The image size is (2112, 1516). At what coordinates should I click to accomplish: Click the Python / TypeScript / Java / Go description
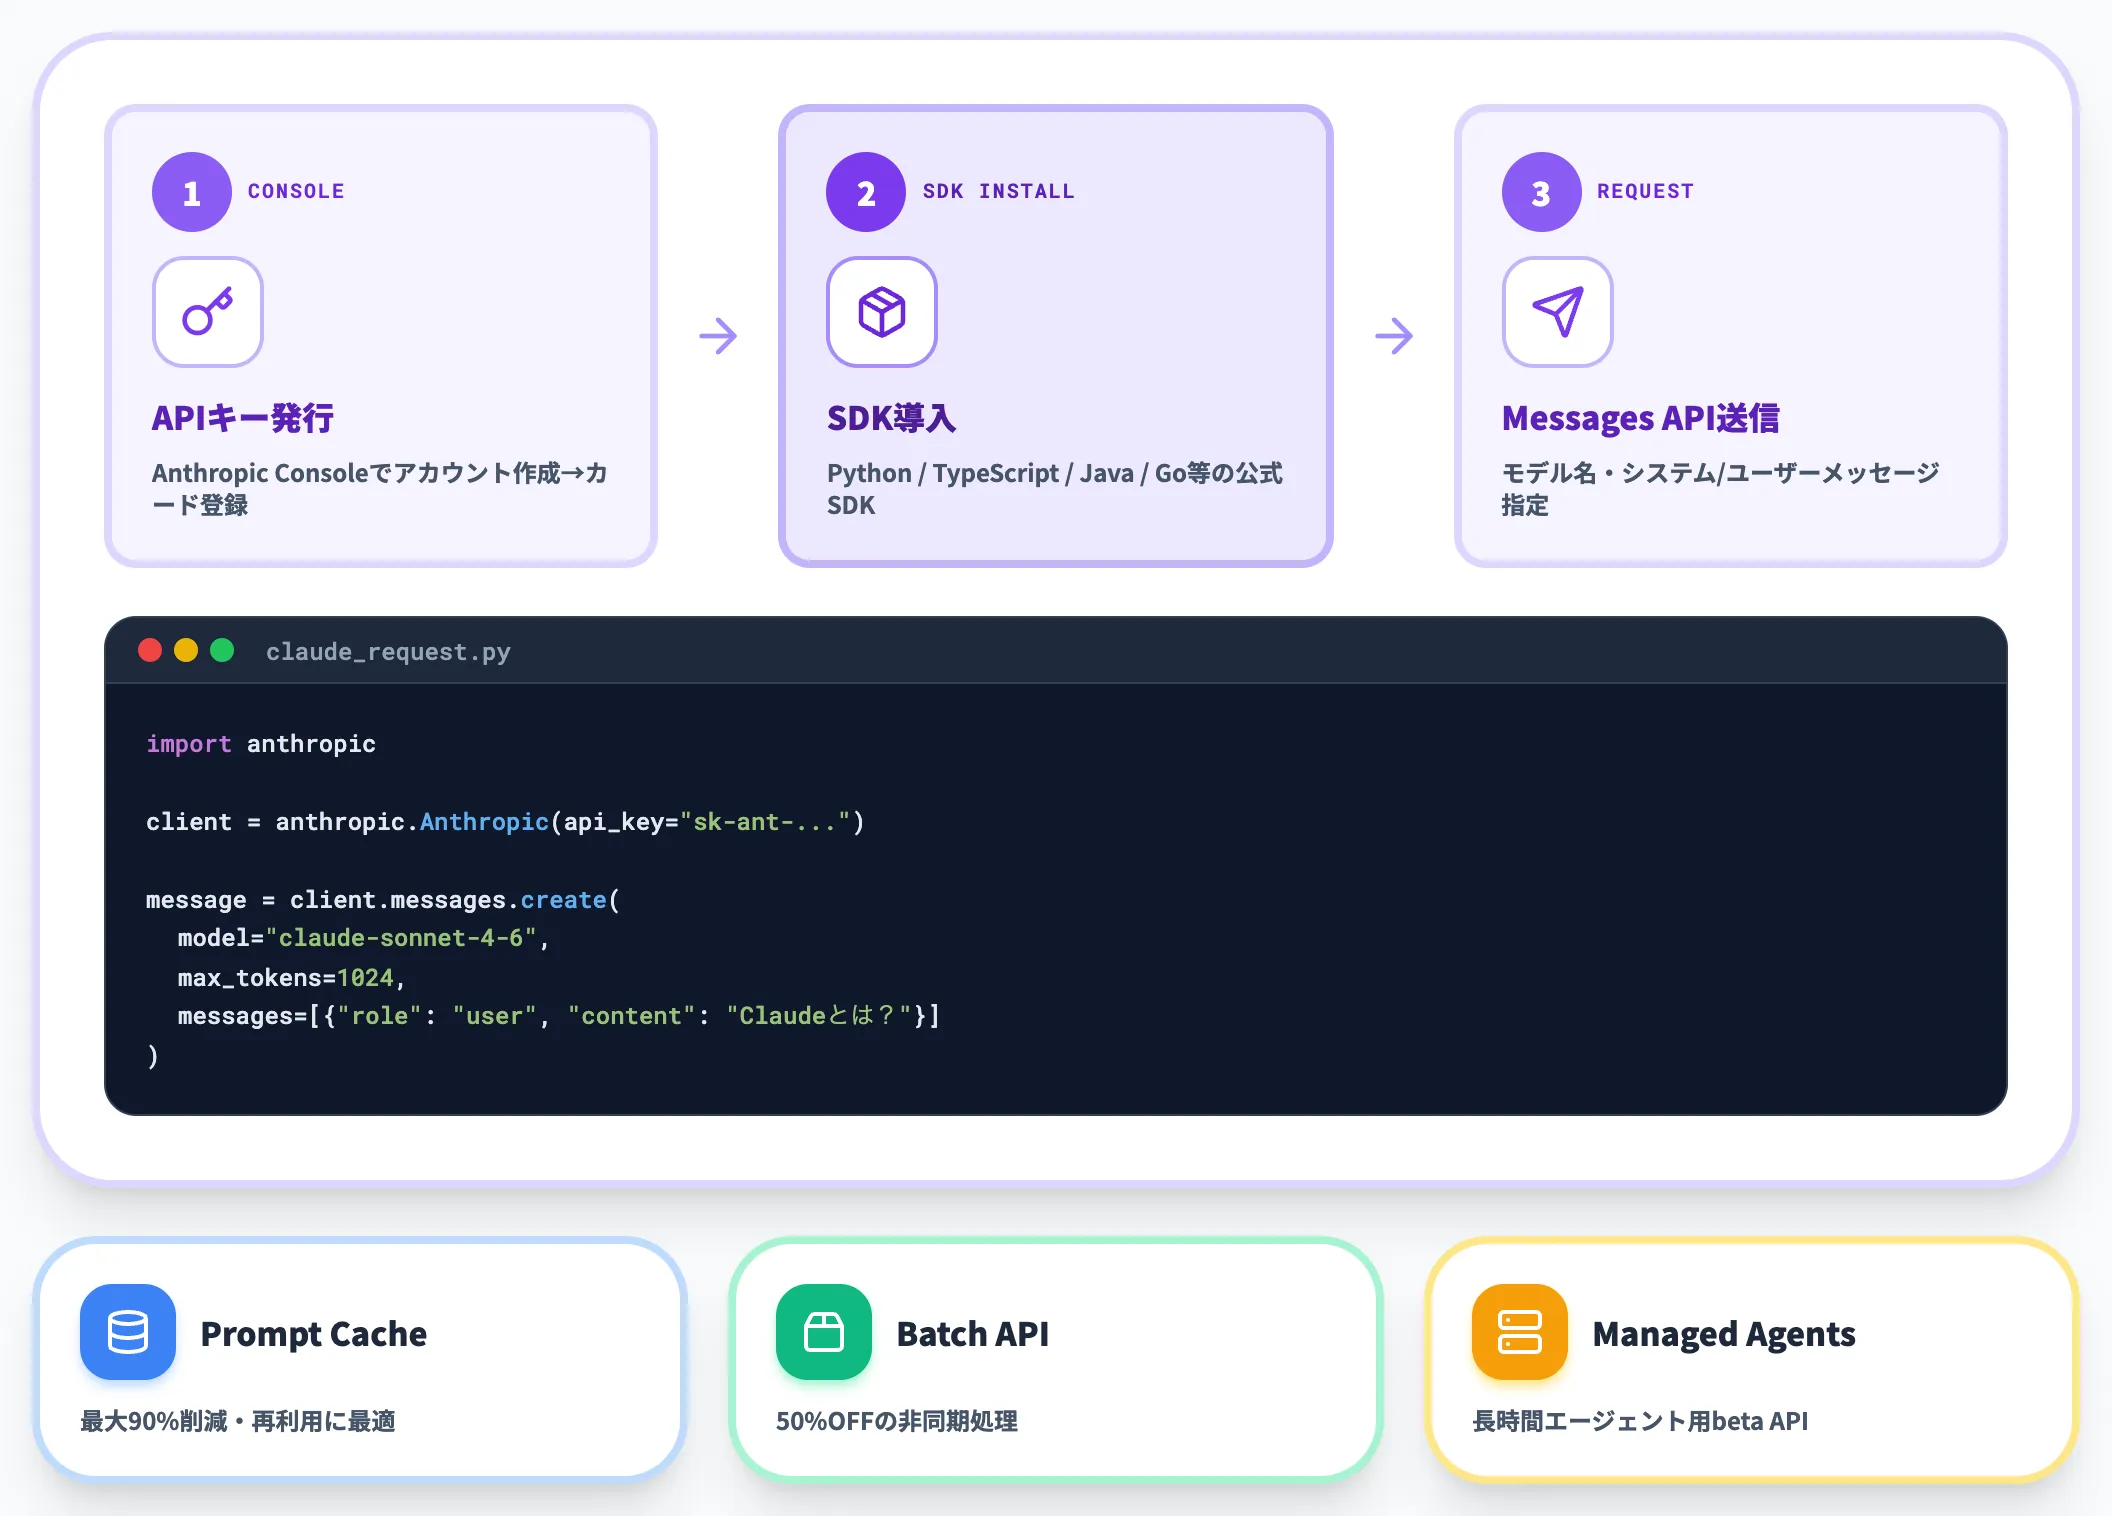1055,489
